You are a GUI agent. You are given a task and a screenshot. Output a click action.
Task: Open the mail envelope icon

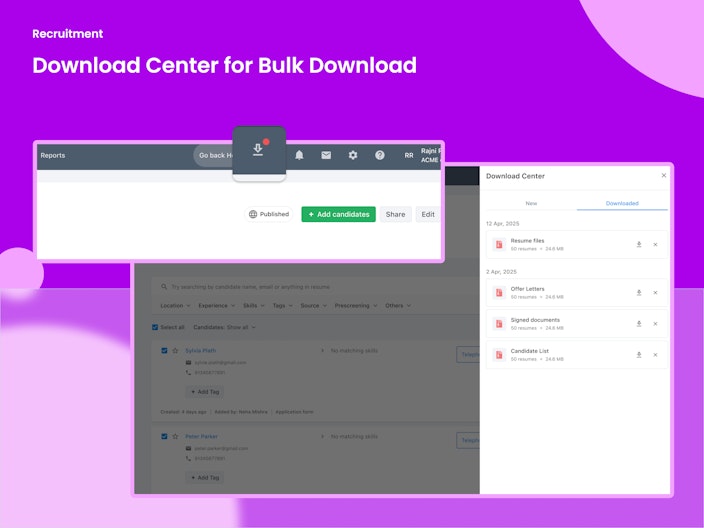326,155
